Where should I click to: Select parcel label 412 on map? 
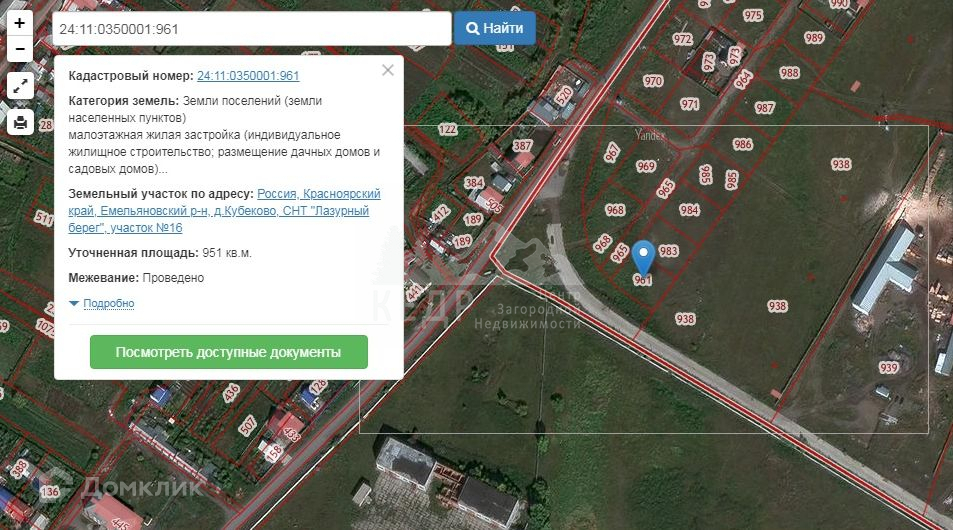pos(440,214)
